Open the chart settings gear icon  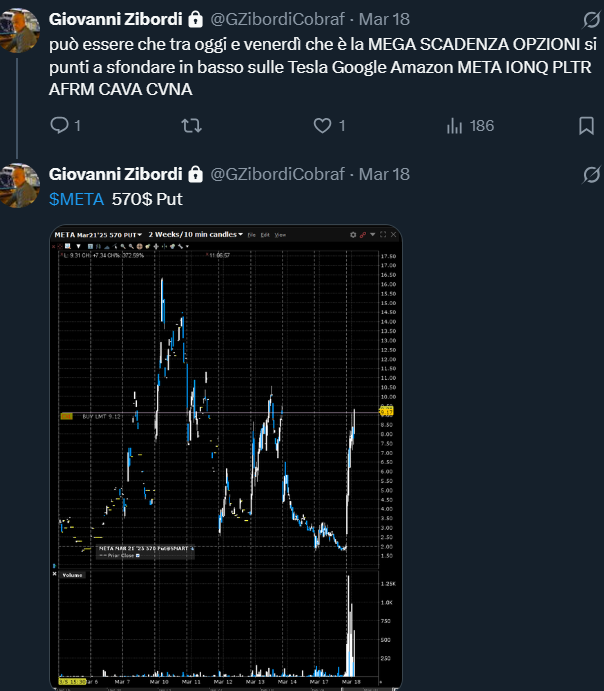coord(353,234)
